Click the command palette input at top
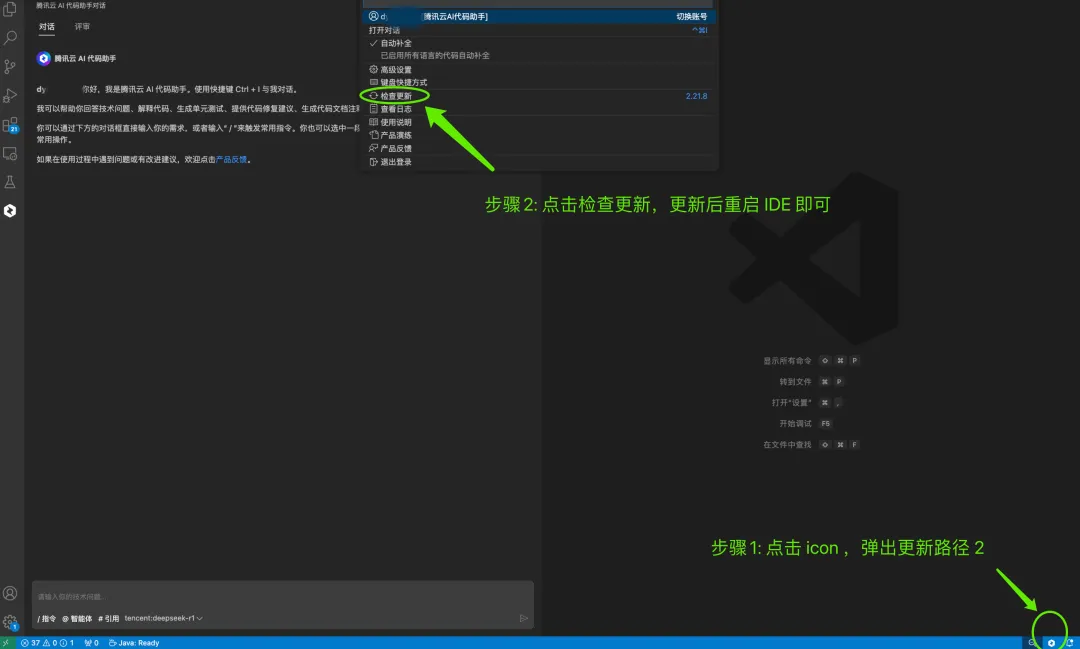 [538, 3]
